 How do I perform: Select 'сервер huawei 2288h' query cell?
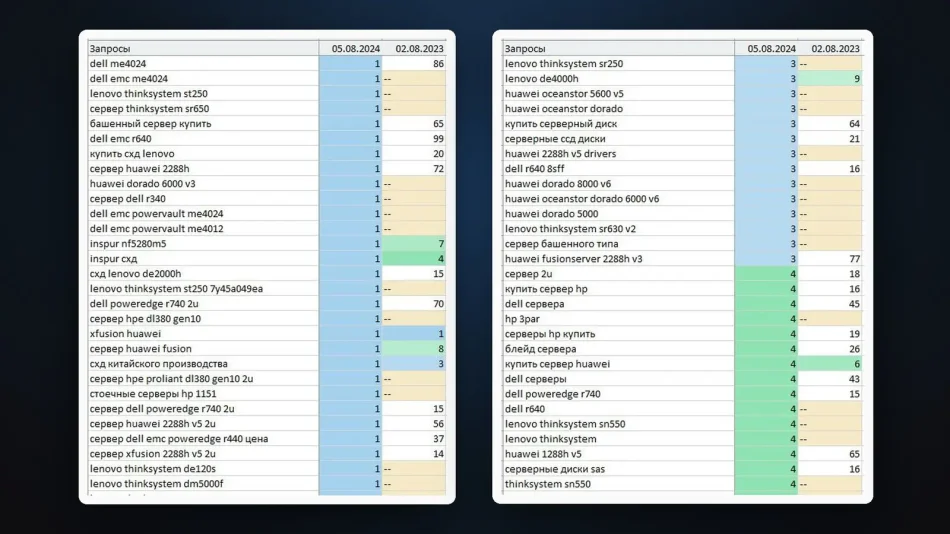(204, 169)
